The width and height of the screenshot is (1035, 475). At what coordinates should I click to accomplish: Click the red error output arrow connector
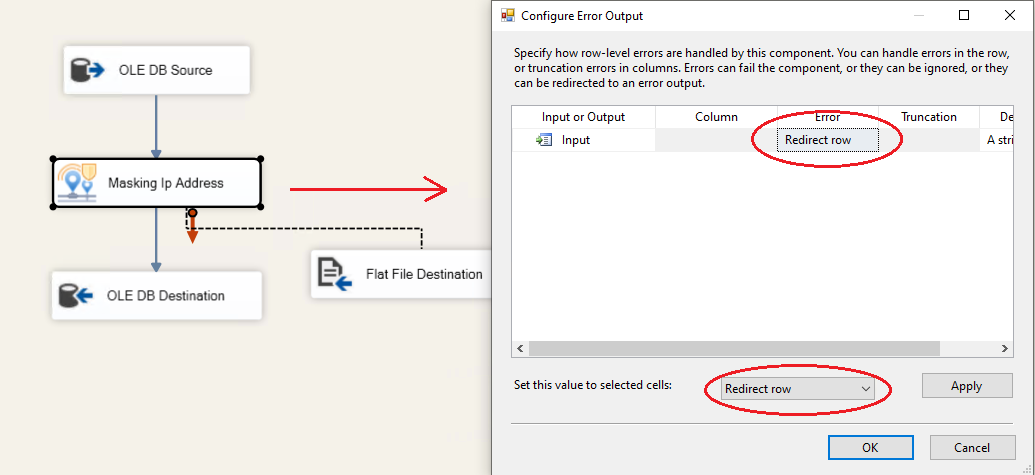(192, 228)
